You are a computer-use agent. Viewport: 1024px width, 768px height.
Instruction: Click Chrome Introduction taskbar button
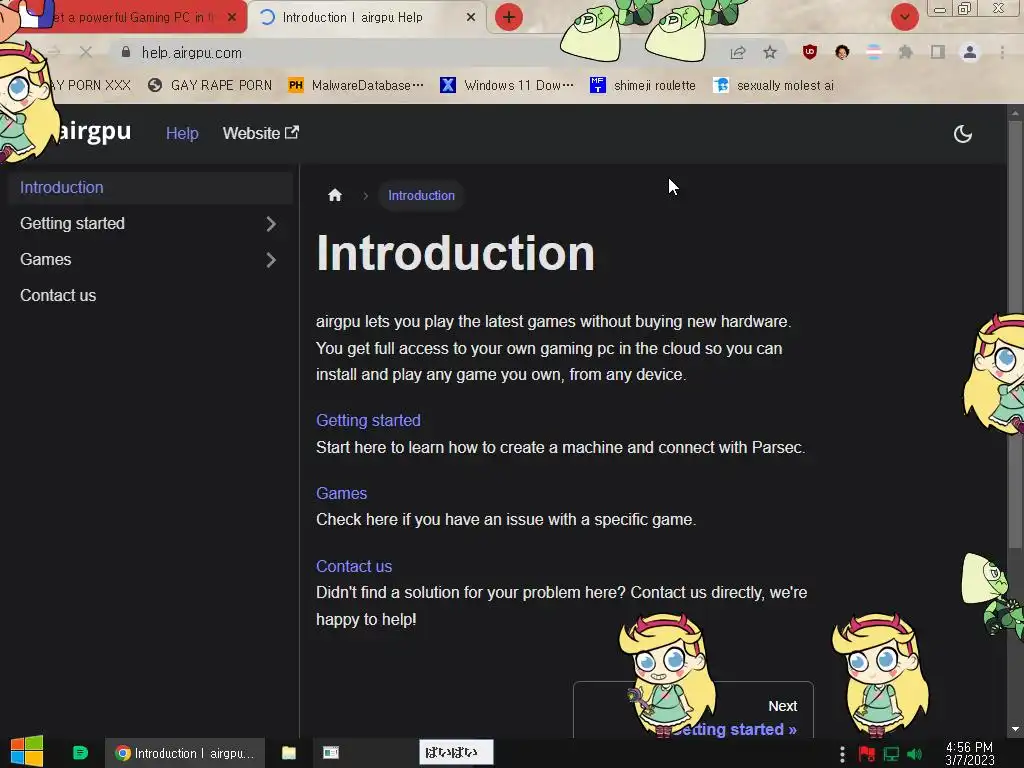pos(185,753)
